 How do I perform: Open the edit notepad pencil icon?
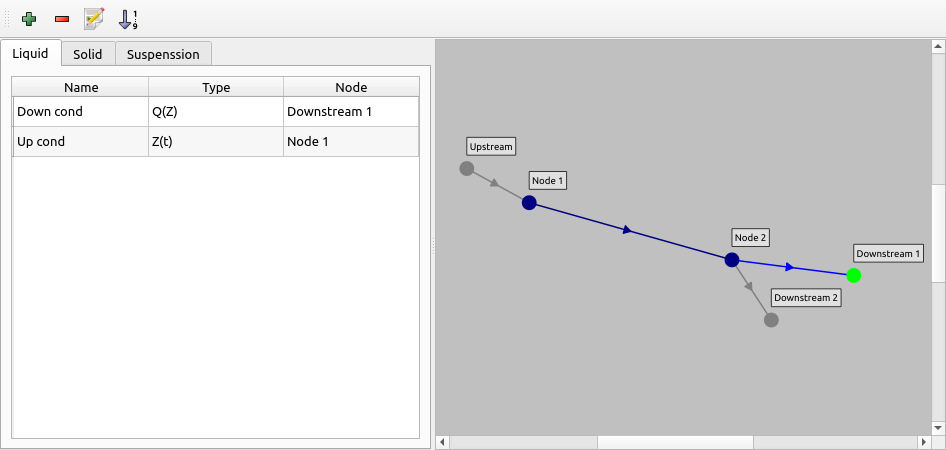coord(94,18)
